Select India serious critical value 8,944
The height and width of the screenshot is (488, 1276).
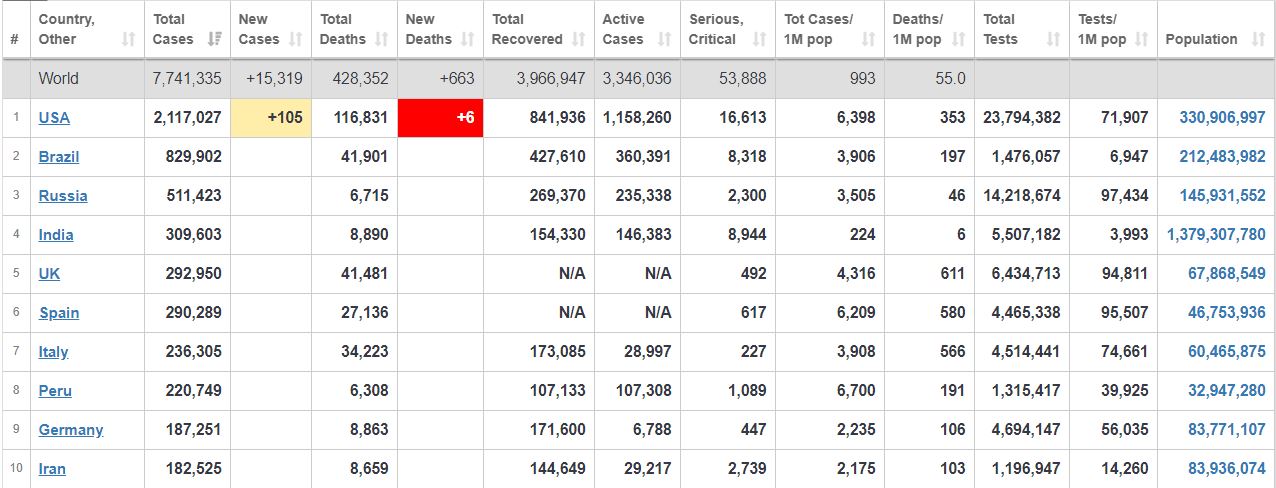tap(747, 234)
